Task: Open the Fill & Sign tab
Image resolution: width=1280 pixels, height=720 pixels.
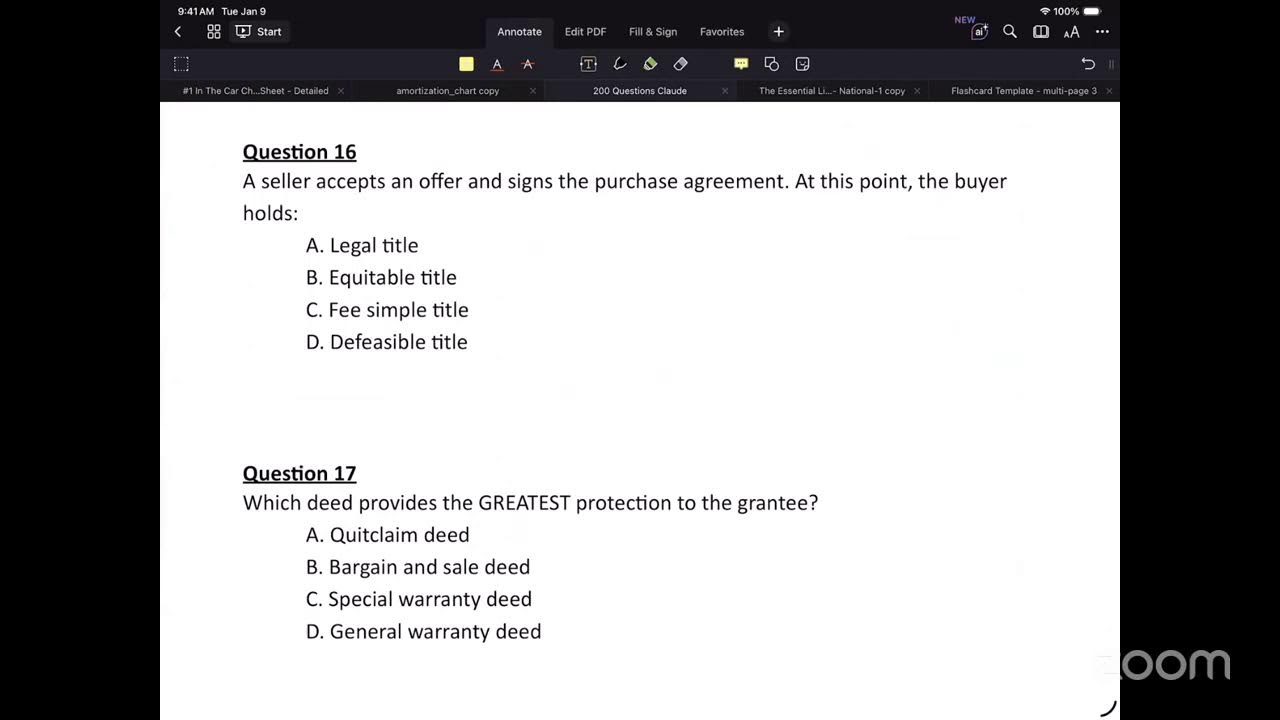Action: (x=653, y=32)
